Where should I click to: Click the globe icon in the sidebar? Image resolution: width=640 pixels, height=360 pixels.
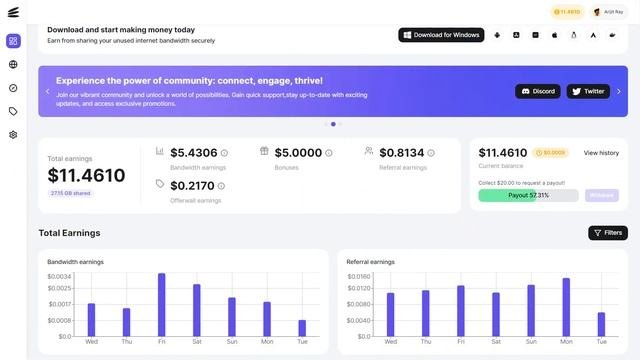coord(13,64)
